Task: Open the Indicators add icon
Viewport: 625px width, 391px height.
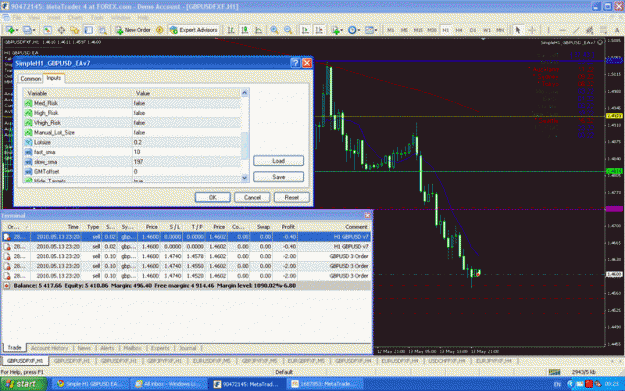Action: point(335,30)
